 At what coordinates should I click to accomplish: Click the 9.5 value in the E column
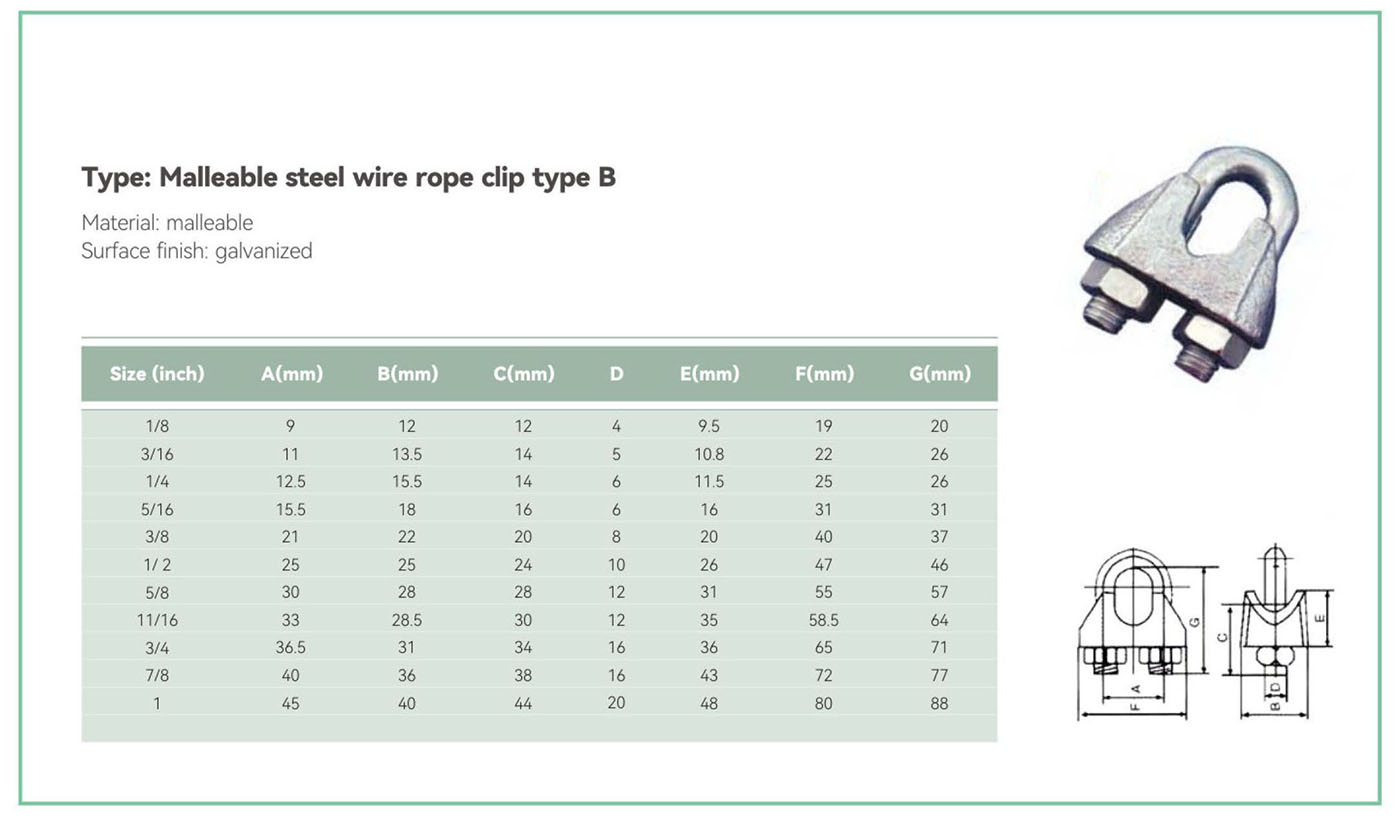(x=709, y=426)
